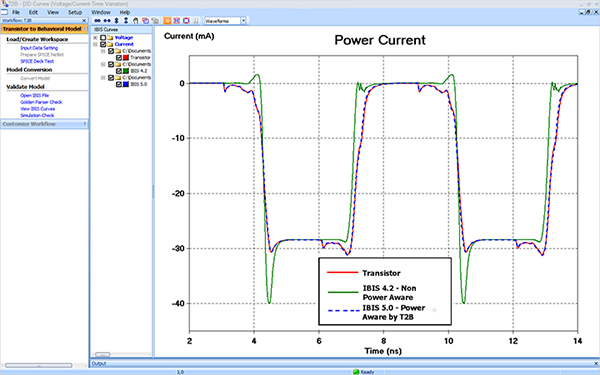Viewport: 600px width, 375px height.
Task: Click the red circle toolbar icon
Action: (x=186, y=21)
